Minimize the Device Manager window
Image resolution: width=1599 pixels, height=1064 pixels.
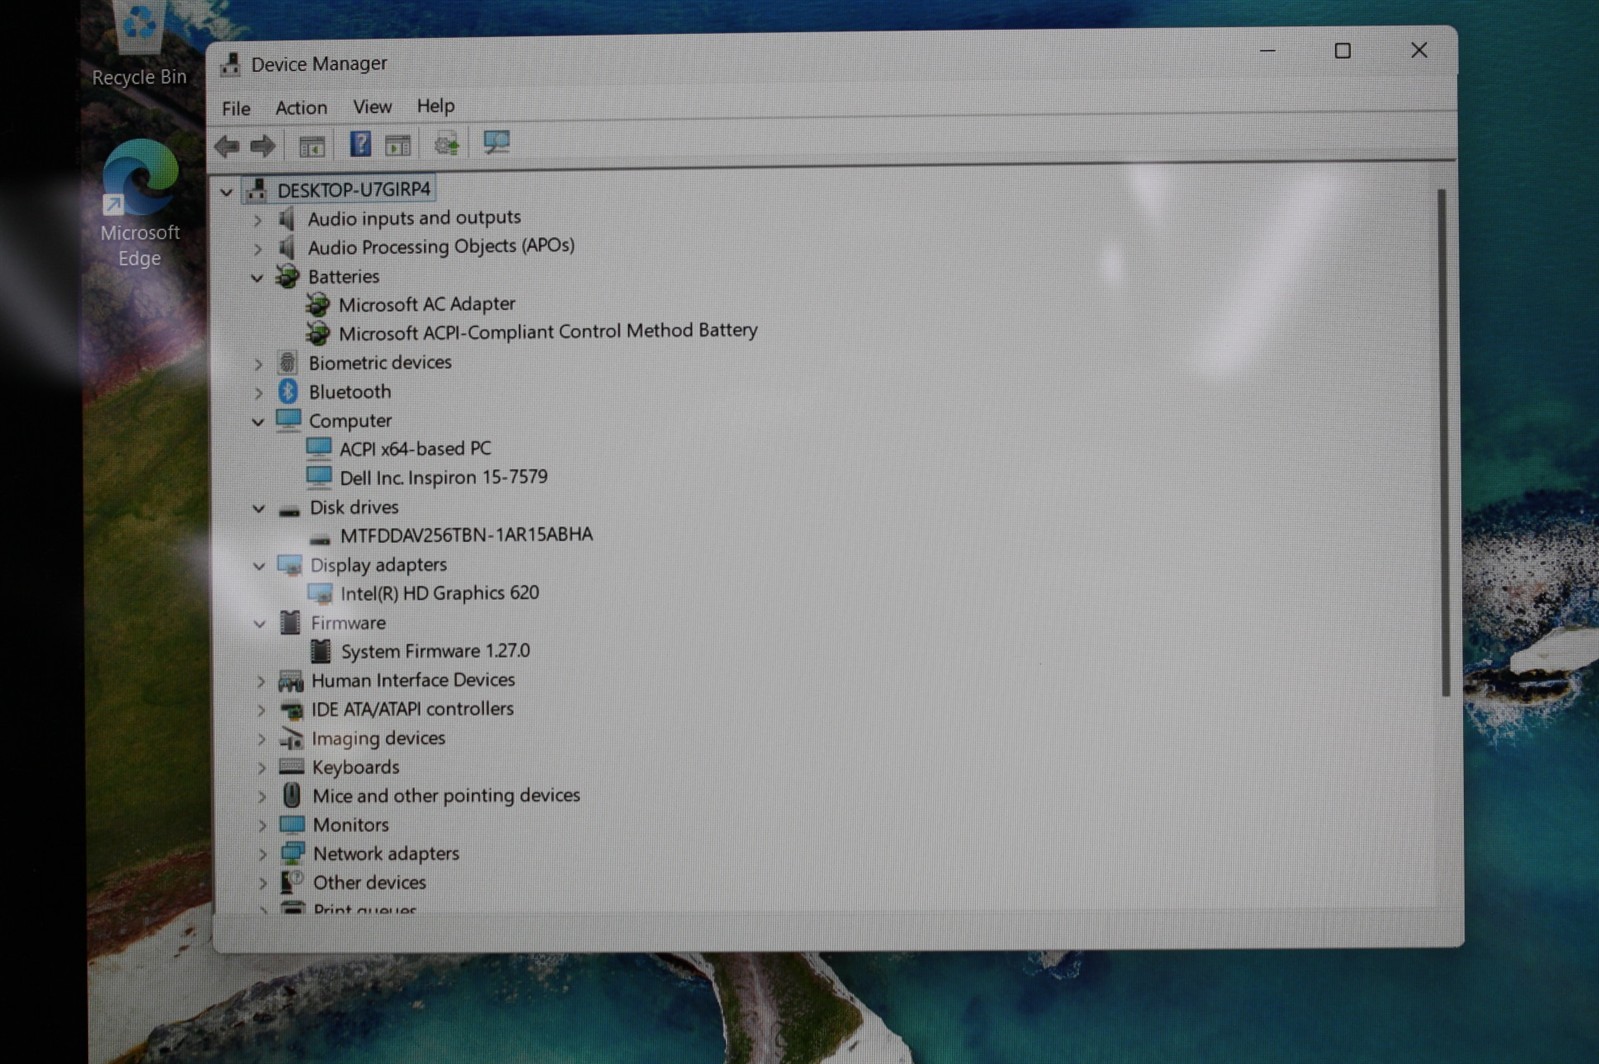(x=1268, y=51)
